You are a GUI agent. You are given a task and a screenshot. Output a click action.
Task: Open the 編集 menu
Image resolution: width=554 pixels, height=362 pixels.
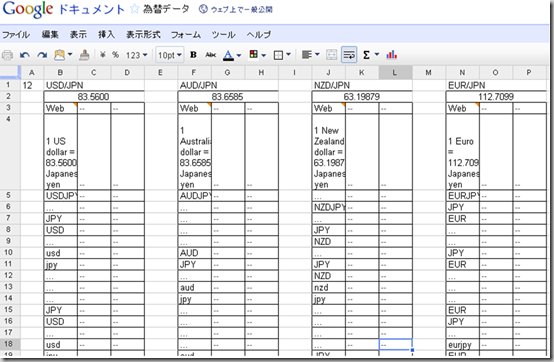coord(50,35)
